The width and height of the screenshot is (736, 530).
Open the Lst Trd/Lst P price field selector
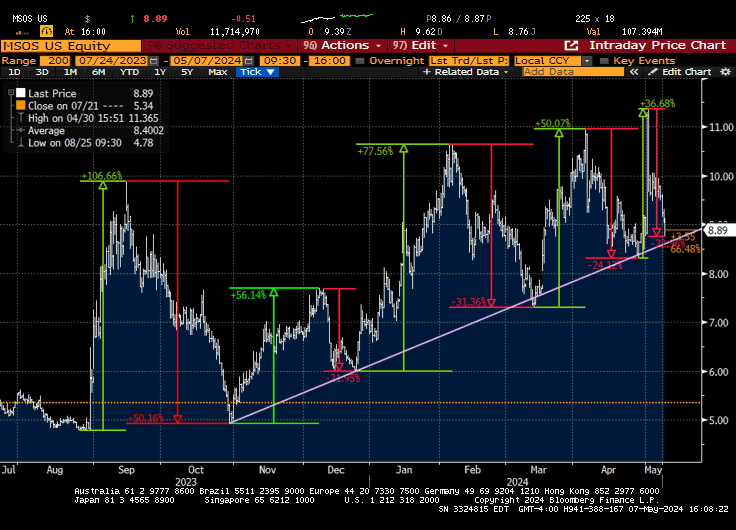[x=468, y=61]
